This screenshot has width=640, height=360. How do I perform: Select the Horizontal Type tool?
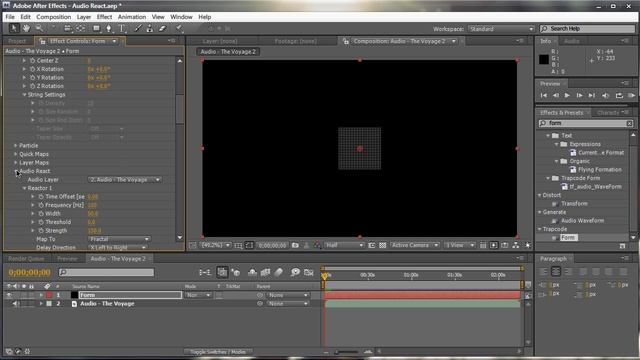click(x=122, y=28)
